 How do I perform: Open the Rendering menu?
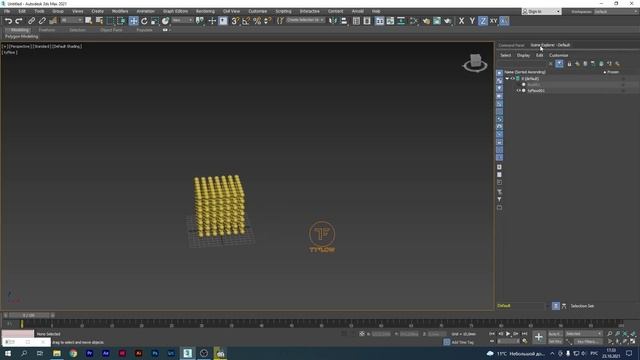coord(205,11)
